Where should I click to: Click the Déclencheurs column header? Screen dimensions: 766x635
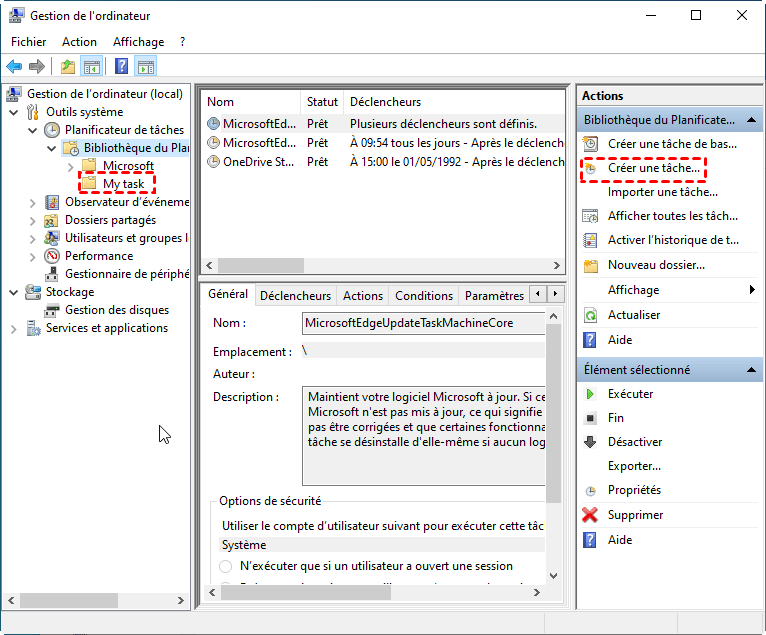[454, 102]
